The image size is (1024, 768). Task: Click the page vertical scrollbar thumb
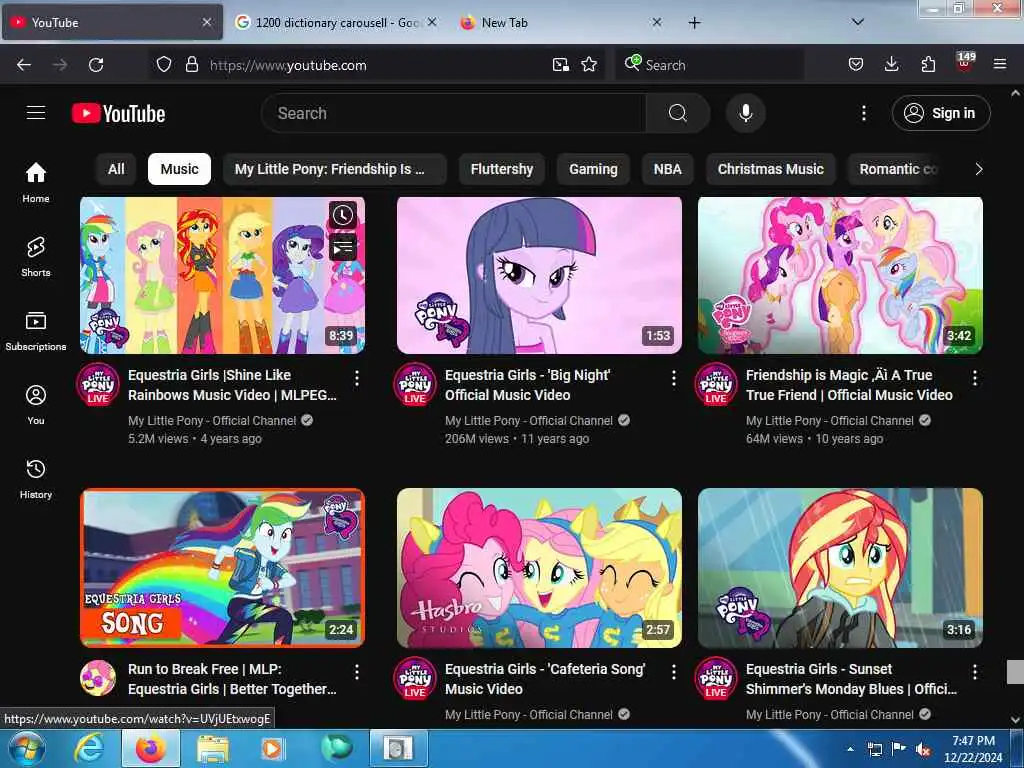[x=1016, y=671]
